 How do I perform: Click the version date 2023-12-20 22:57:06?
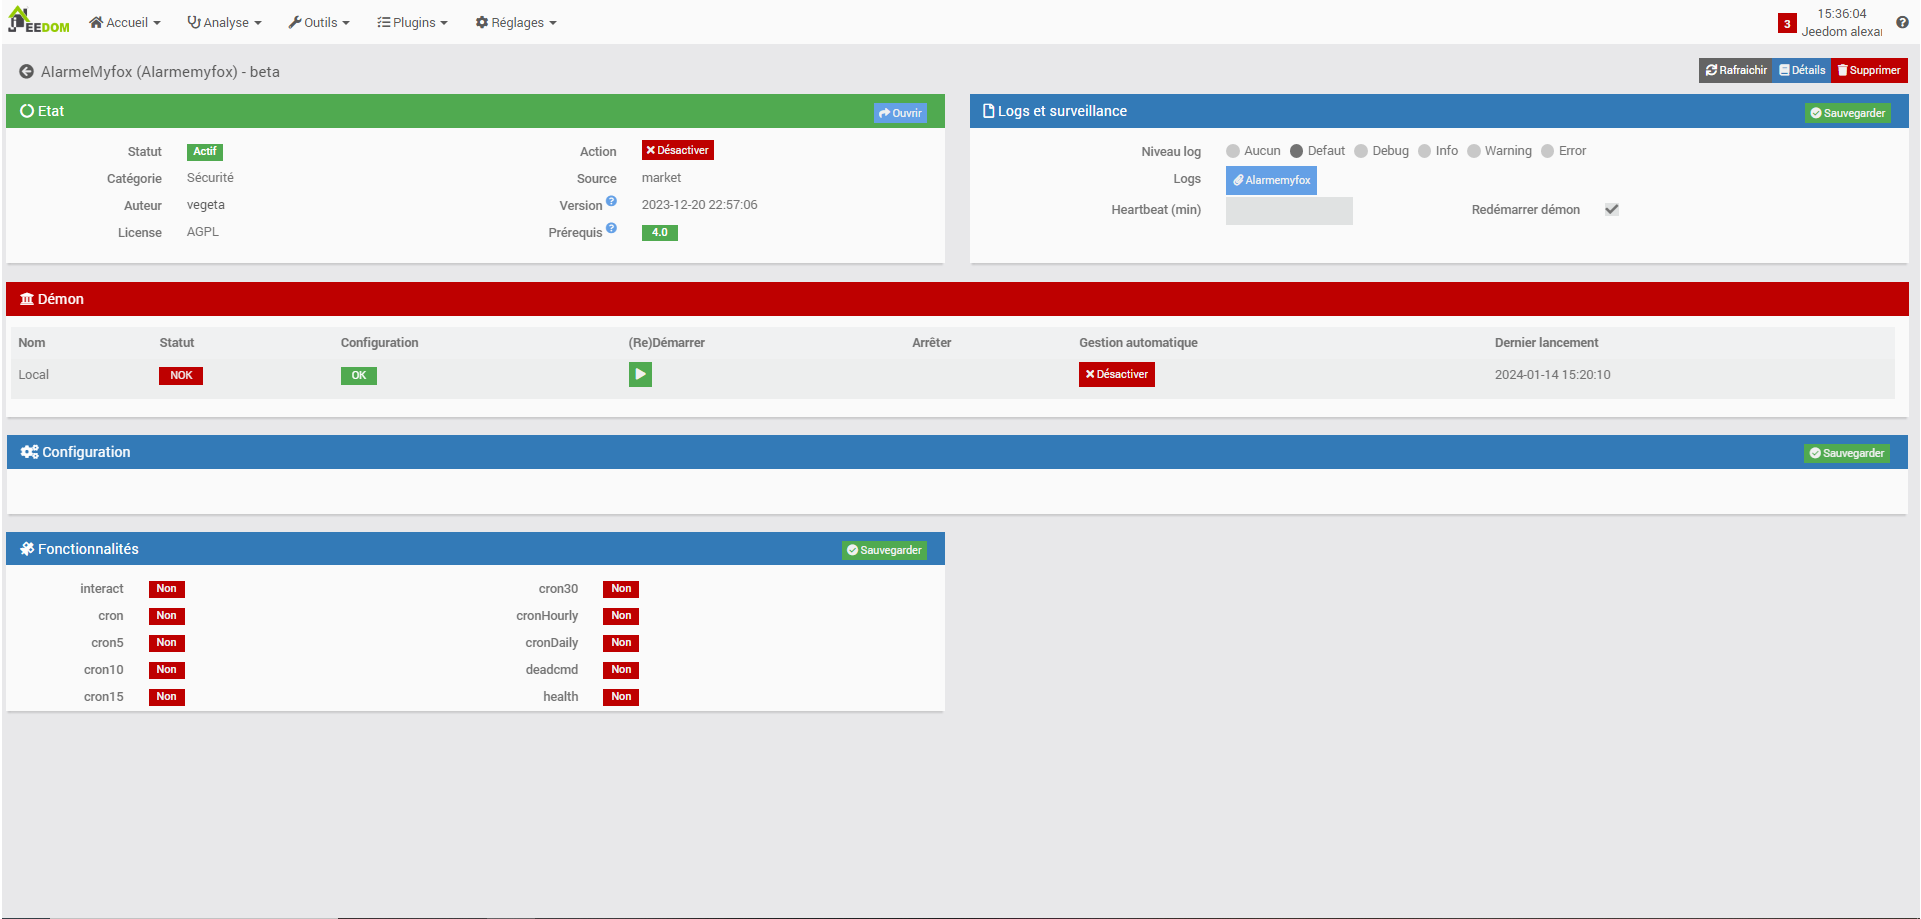click(700, 205)
